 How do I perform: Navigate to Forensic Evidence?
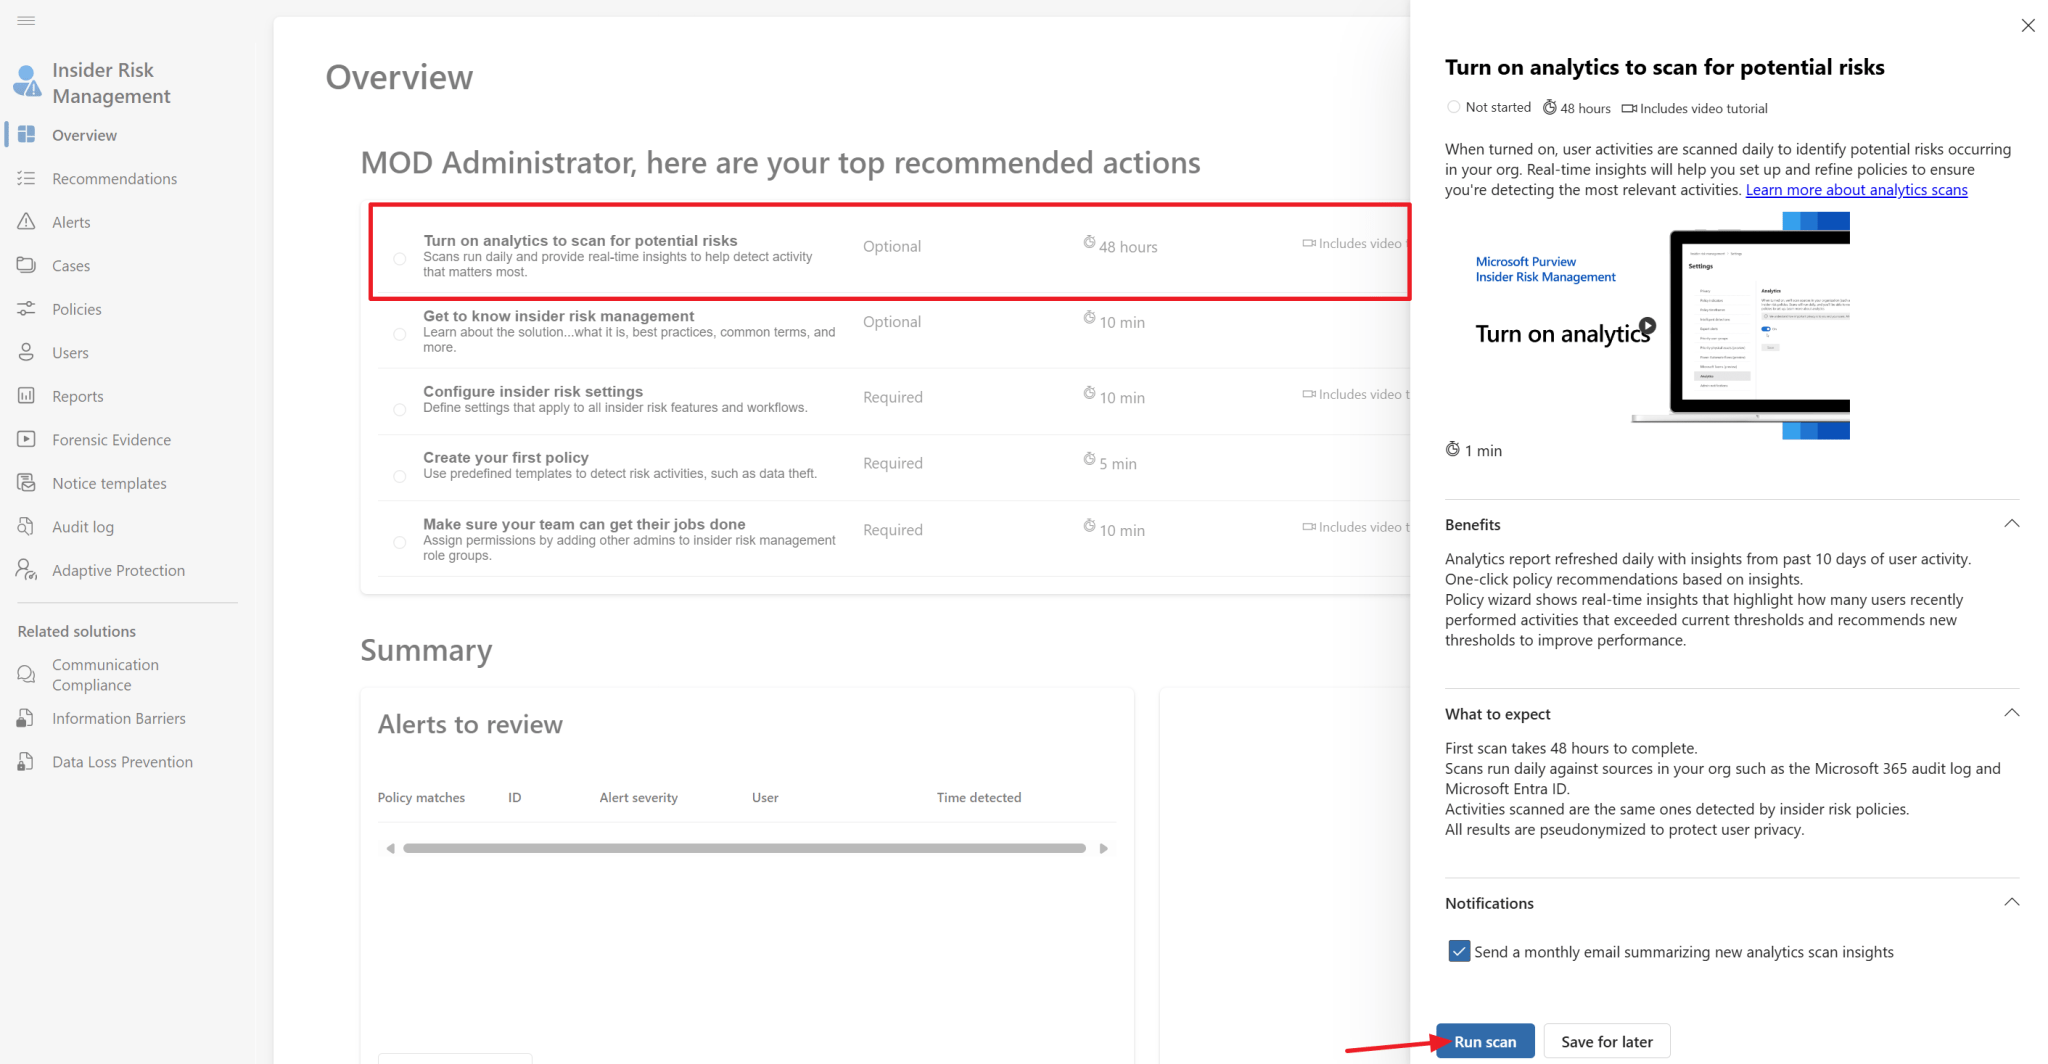pyautogui.click(x=111, y=439)
